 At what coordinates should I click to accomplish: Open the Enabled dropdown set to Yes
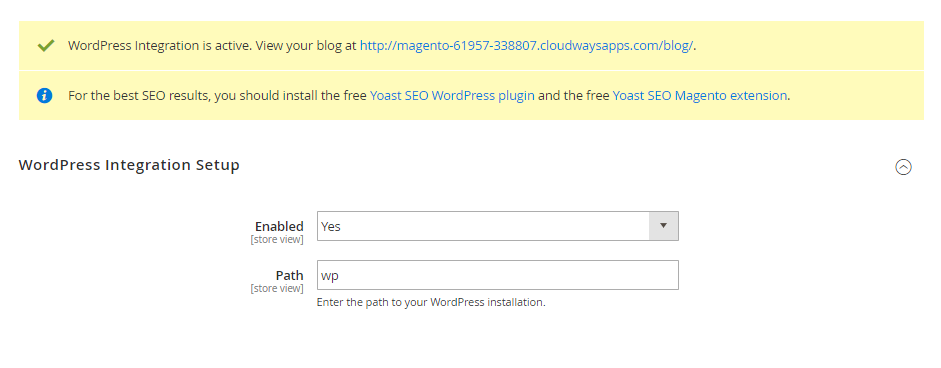click(x=498, y=226)
